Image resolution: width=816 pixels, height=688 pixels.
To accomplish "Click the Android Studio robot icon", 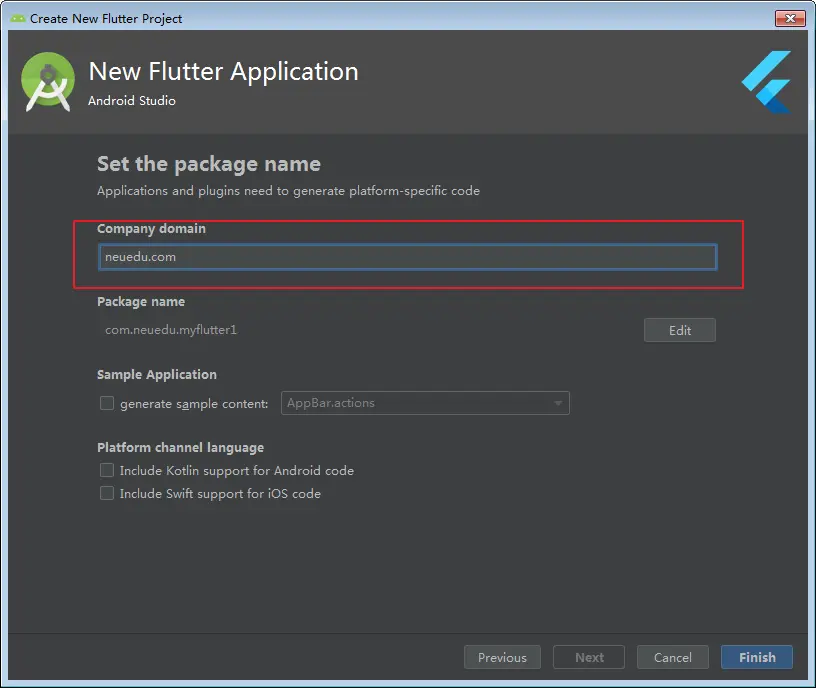I will click(x=47, y=81).
